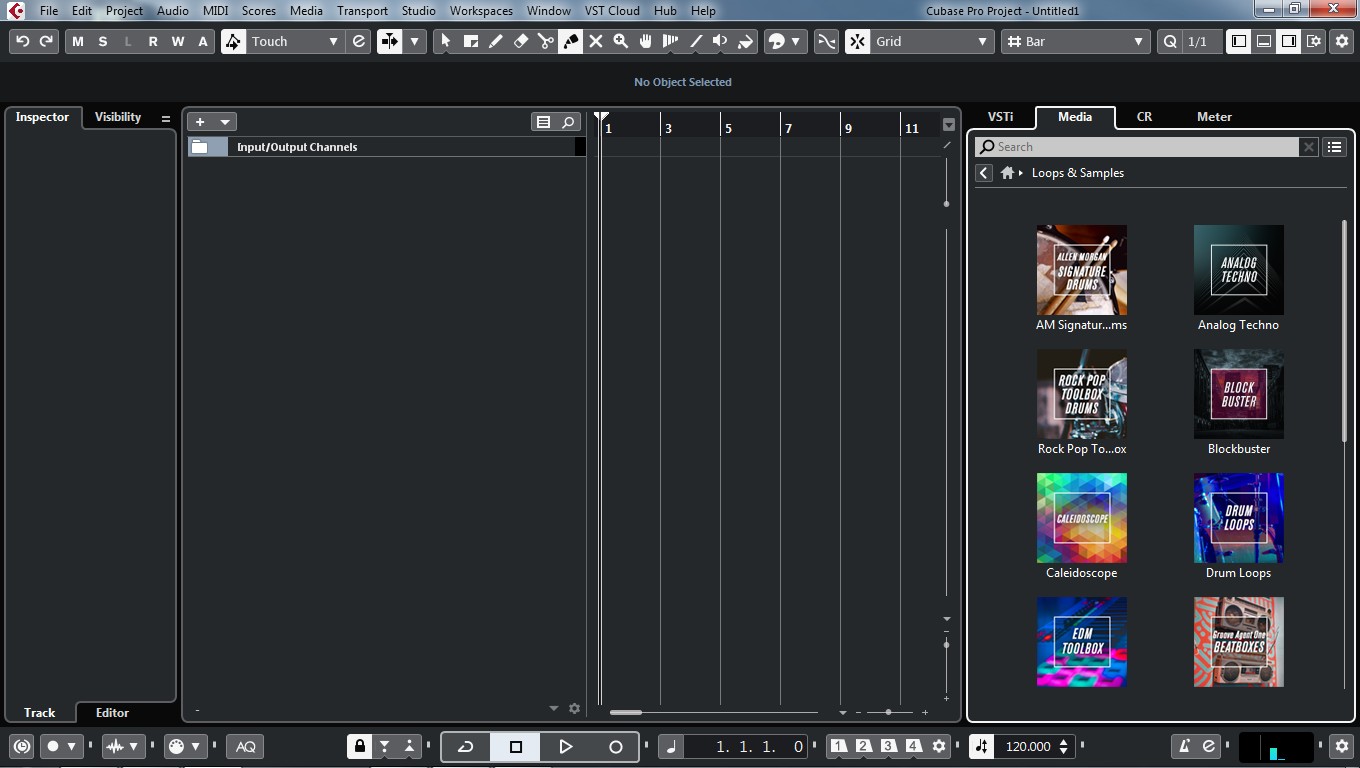The height and width of the screenshot is (768, 1360).
Task: Open the Touch automation mode dropdown
Action: 294,41
